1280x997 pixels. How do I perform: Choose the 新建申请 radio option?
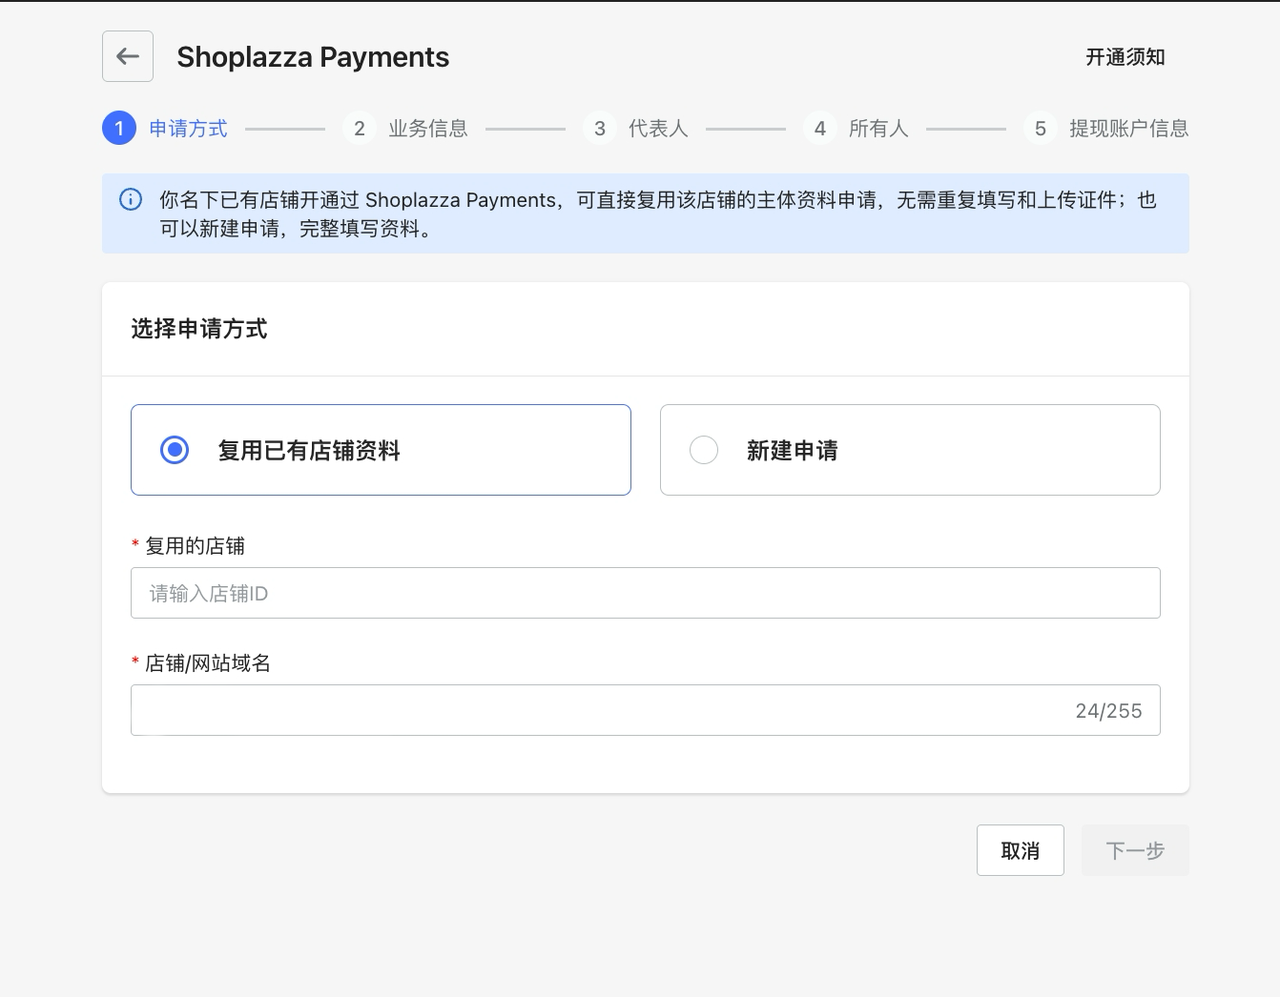[x=910, y=450]
